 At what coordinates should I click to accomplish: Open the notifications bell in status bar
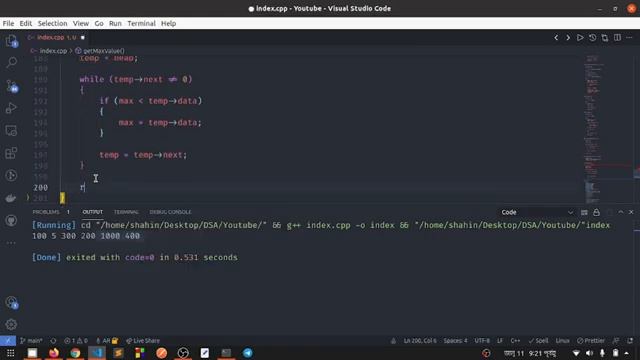coord(630,340)
